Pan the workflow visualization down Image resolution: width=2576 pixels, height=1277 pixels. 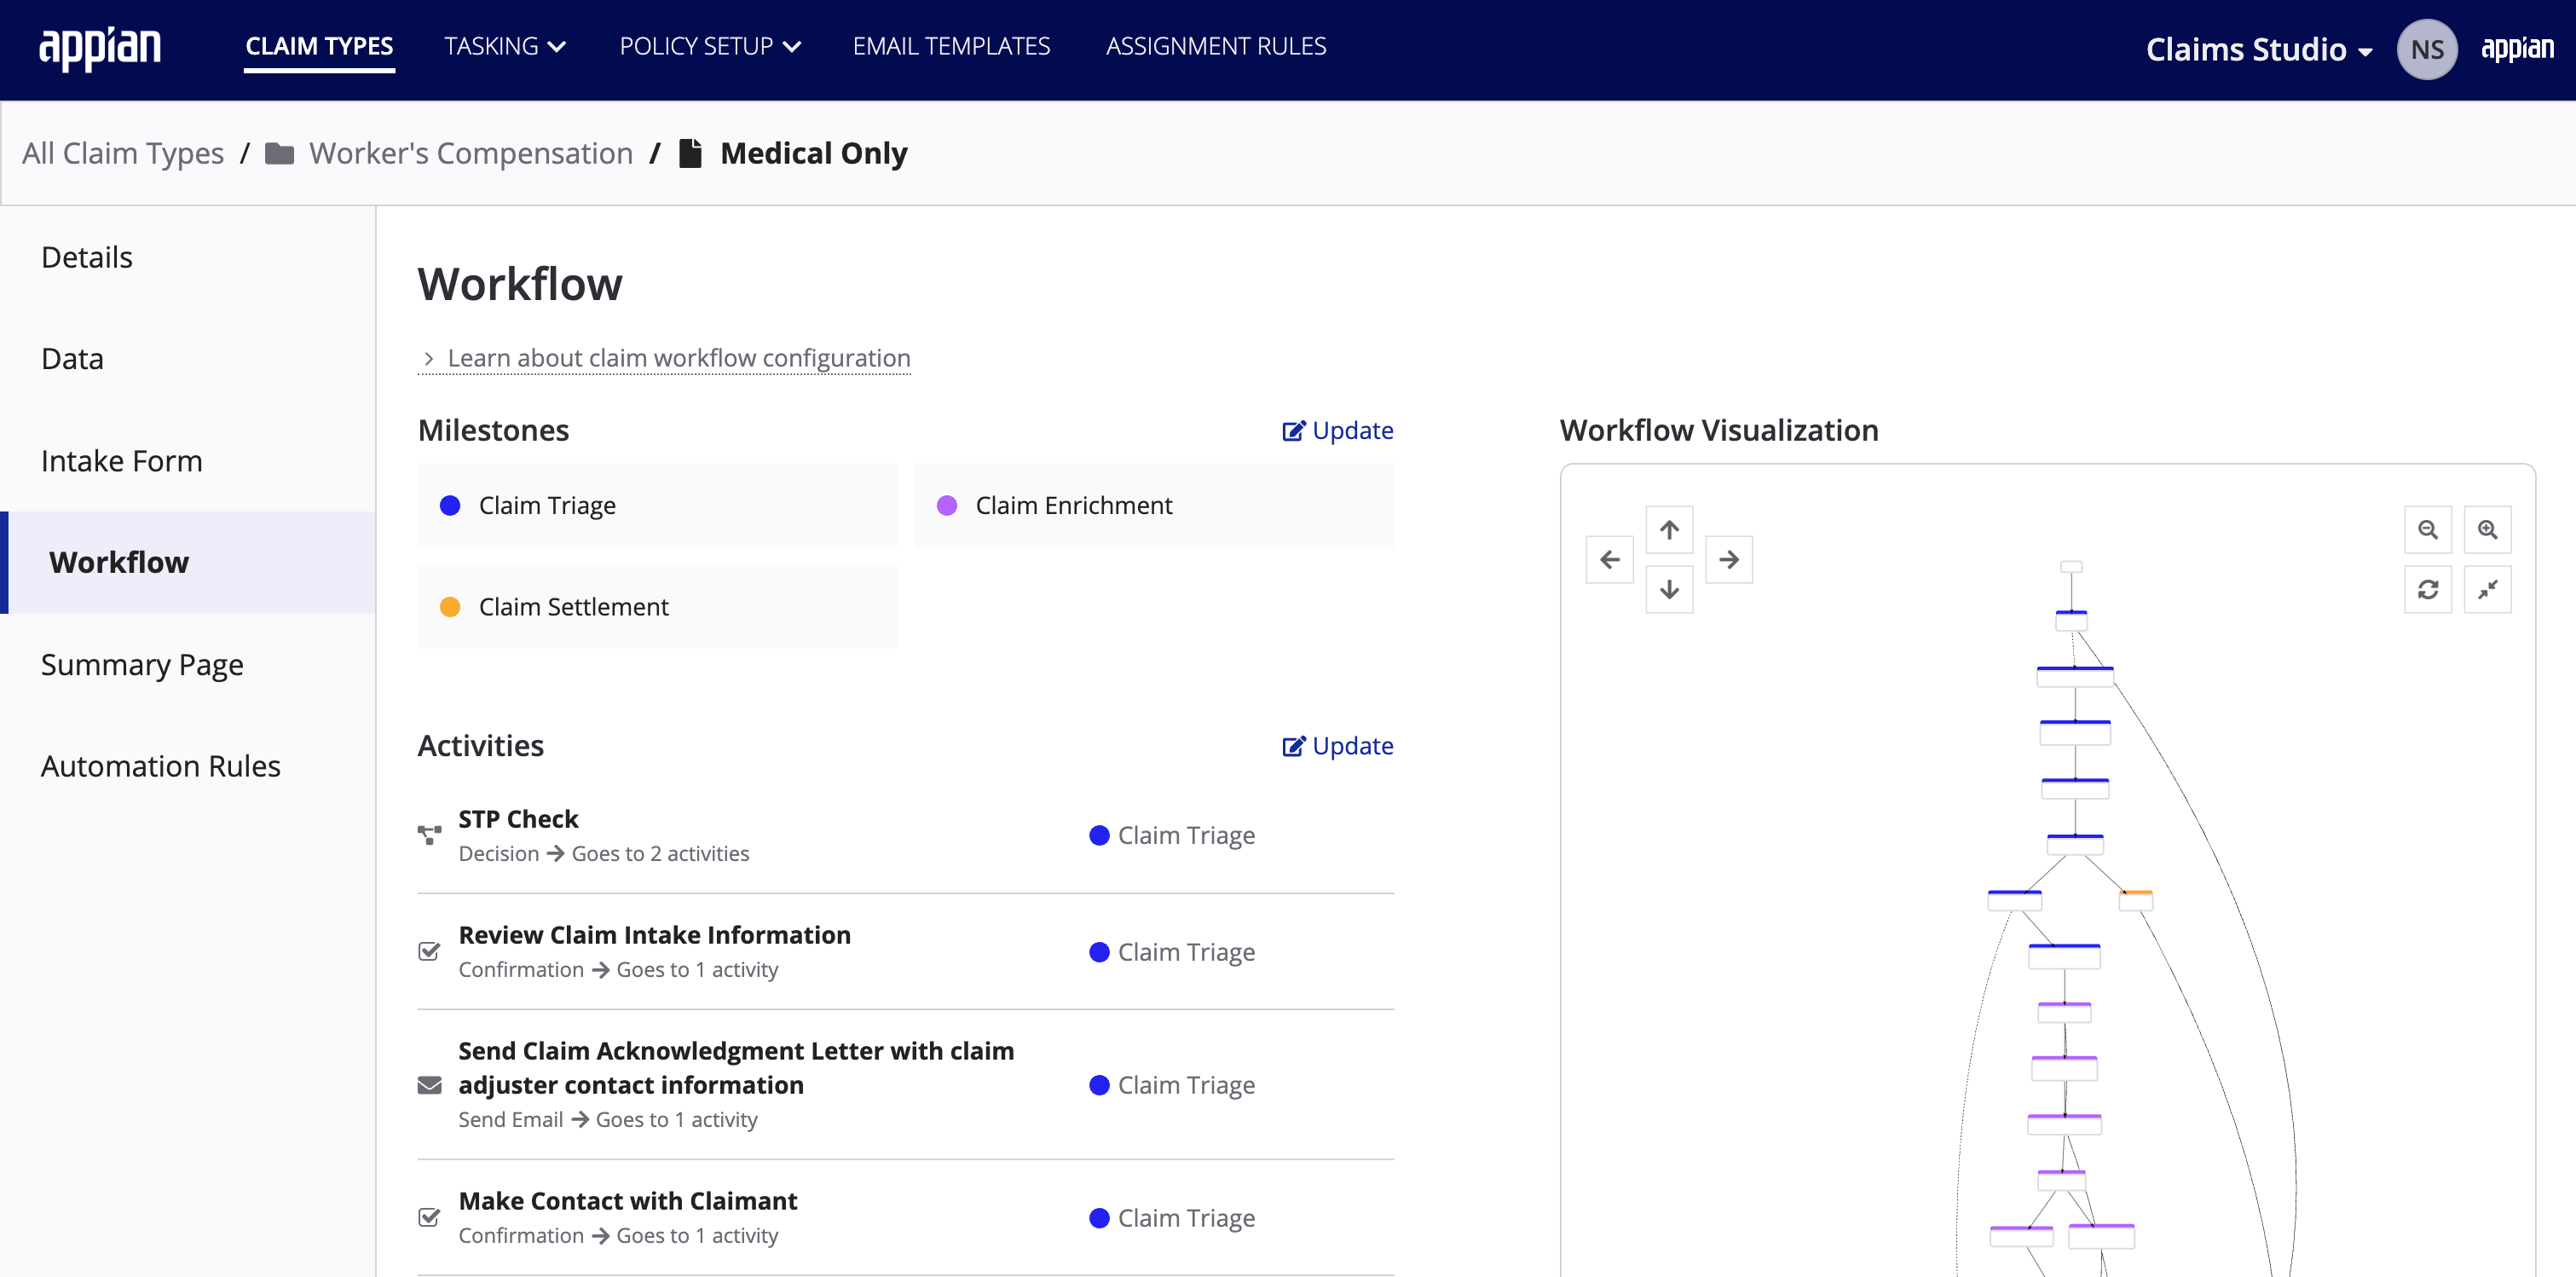tap(1669, 589)
